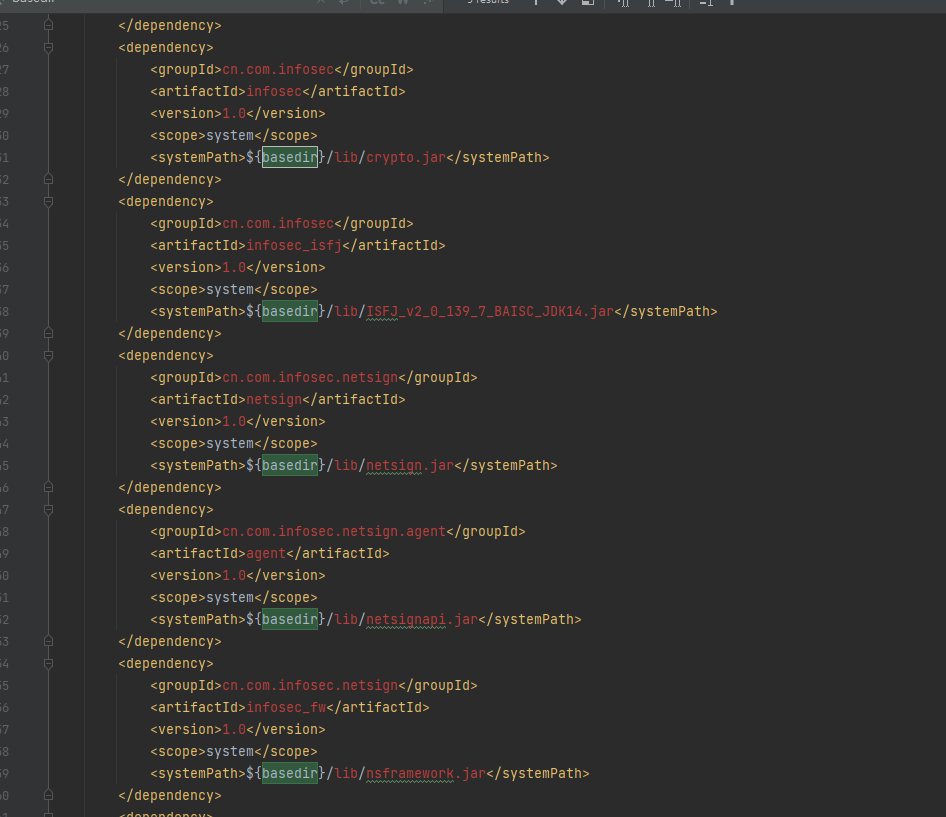
Task: Click the gutter marker icon beside line 39
Action: click(47, 333)
